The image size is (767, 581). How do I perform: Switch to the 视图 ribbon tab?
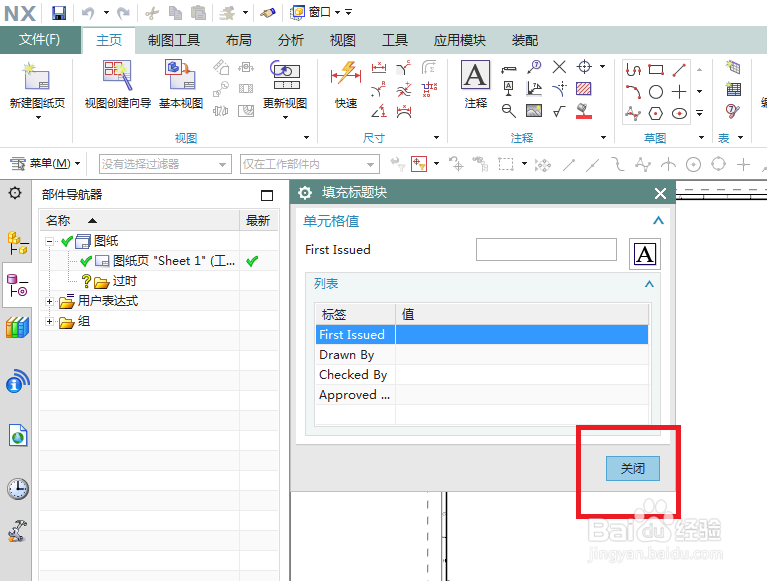tap(342, 40)
